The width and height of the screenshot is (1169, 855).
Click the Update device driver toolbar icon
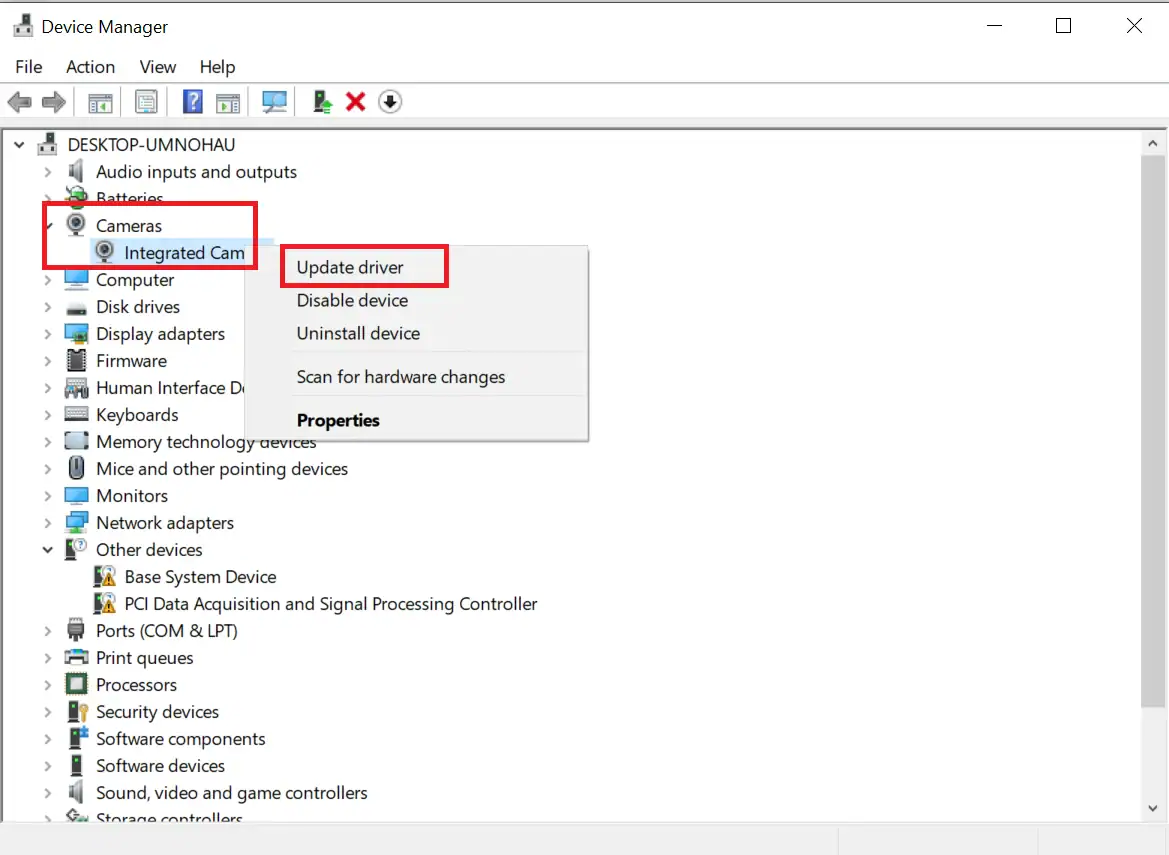pos(322,102)
